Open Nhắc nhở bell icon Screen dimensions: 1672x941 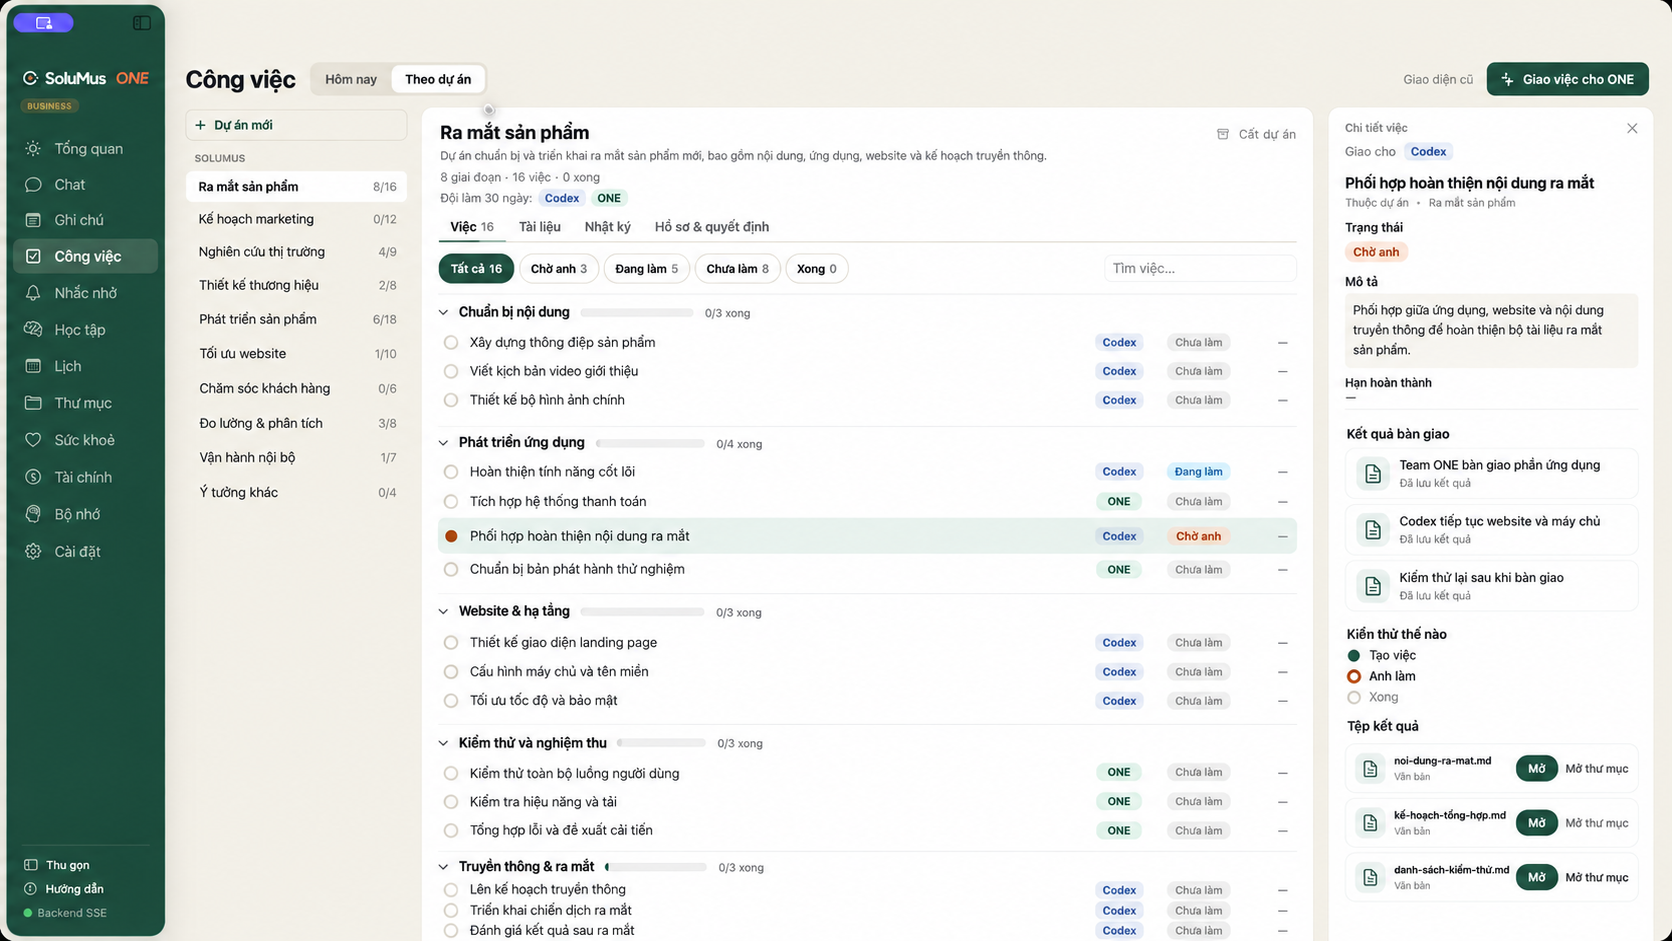click(33, 293)
